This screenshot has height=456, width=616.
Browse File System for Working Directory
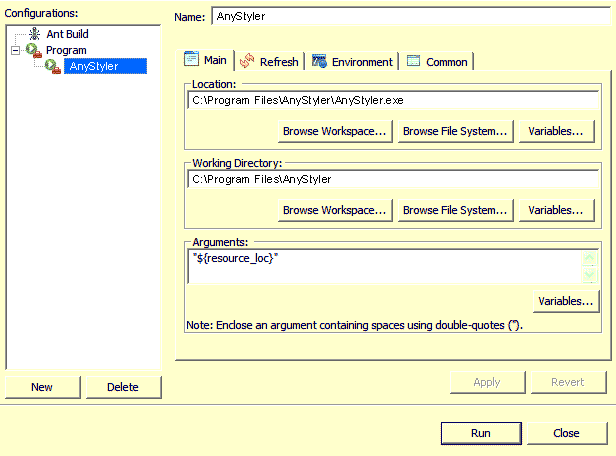[x=455, y=210]
